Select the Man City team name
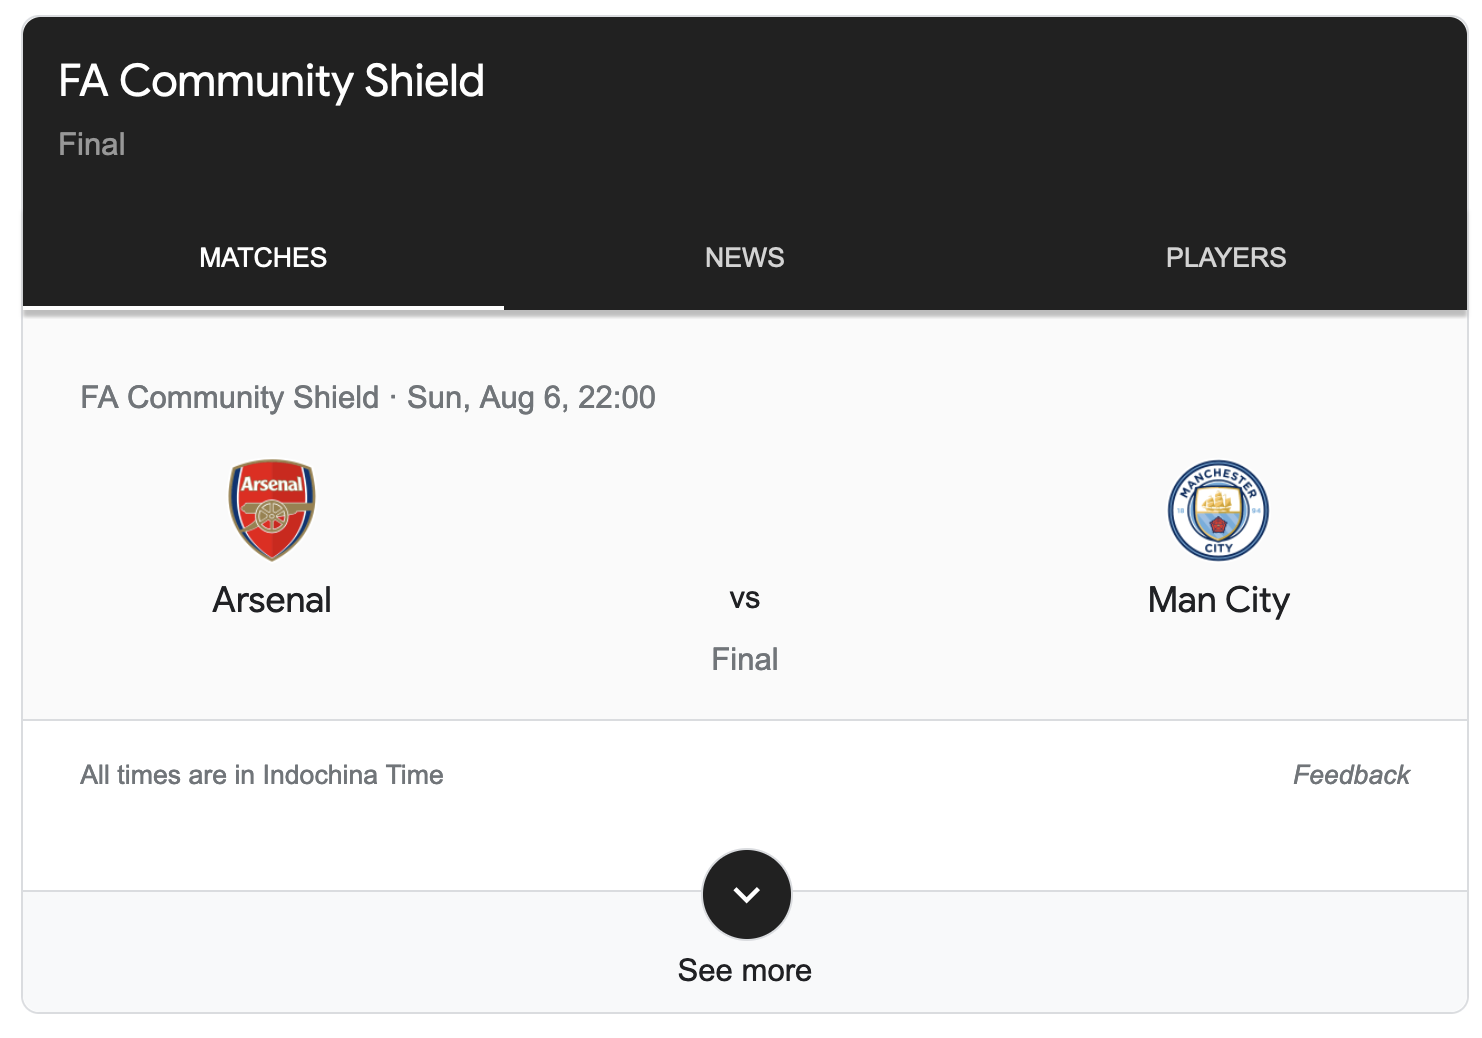Viewport: 1482px width, 1038px height. click(1218, 600)
